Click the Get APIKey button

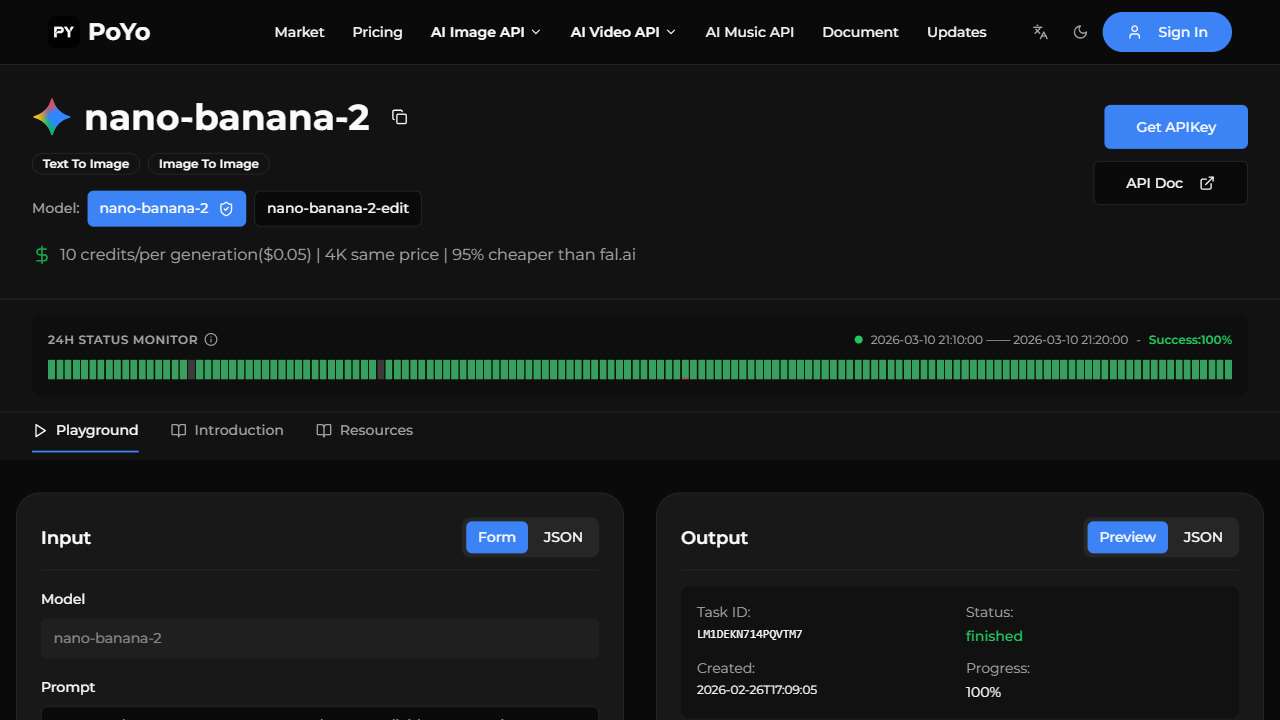[1175, 127]
